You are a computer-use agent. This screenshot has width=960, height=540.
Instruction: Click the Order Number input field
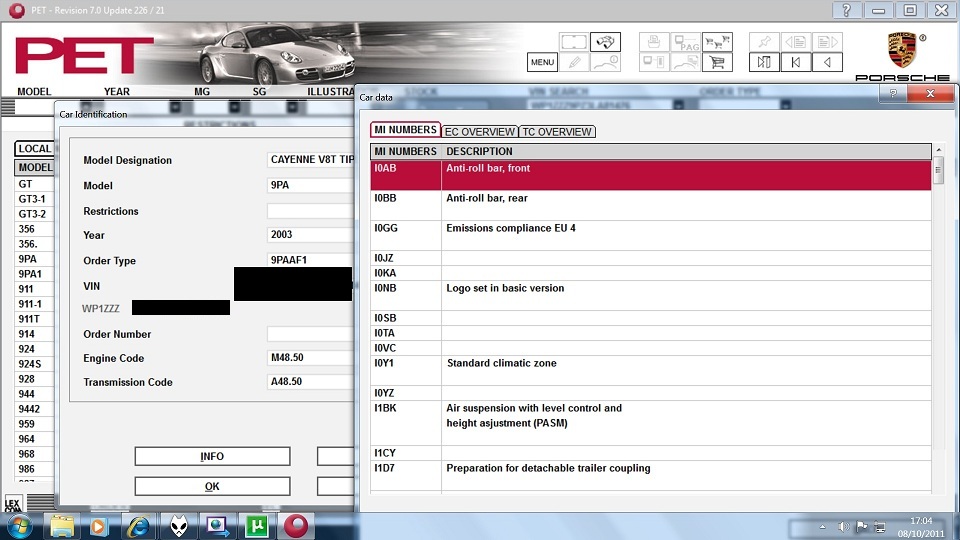[310, 334]
